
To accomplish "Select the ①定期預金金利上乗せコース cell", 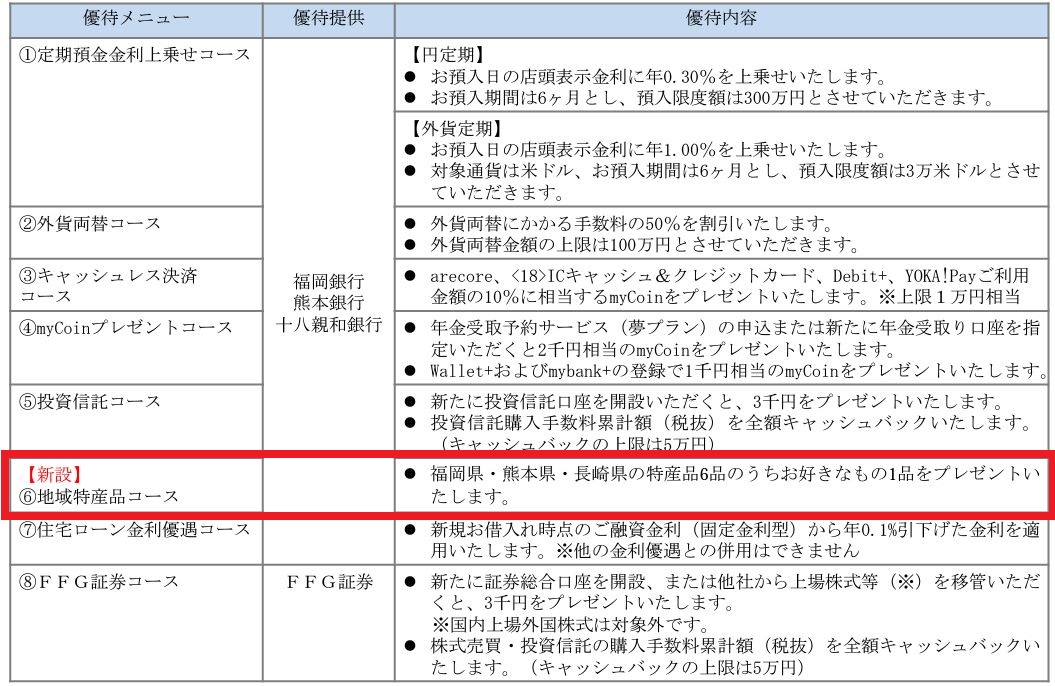I will click(x=136, y=122).
